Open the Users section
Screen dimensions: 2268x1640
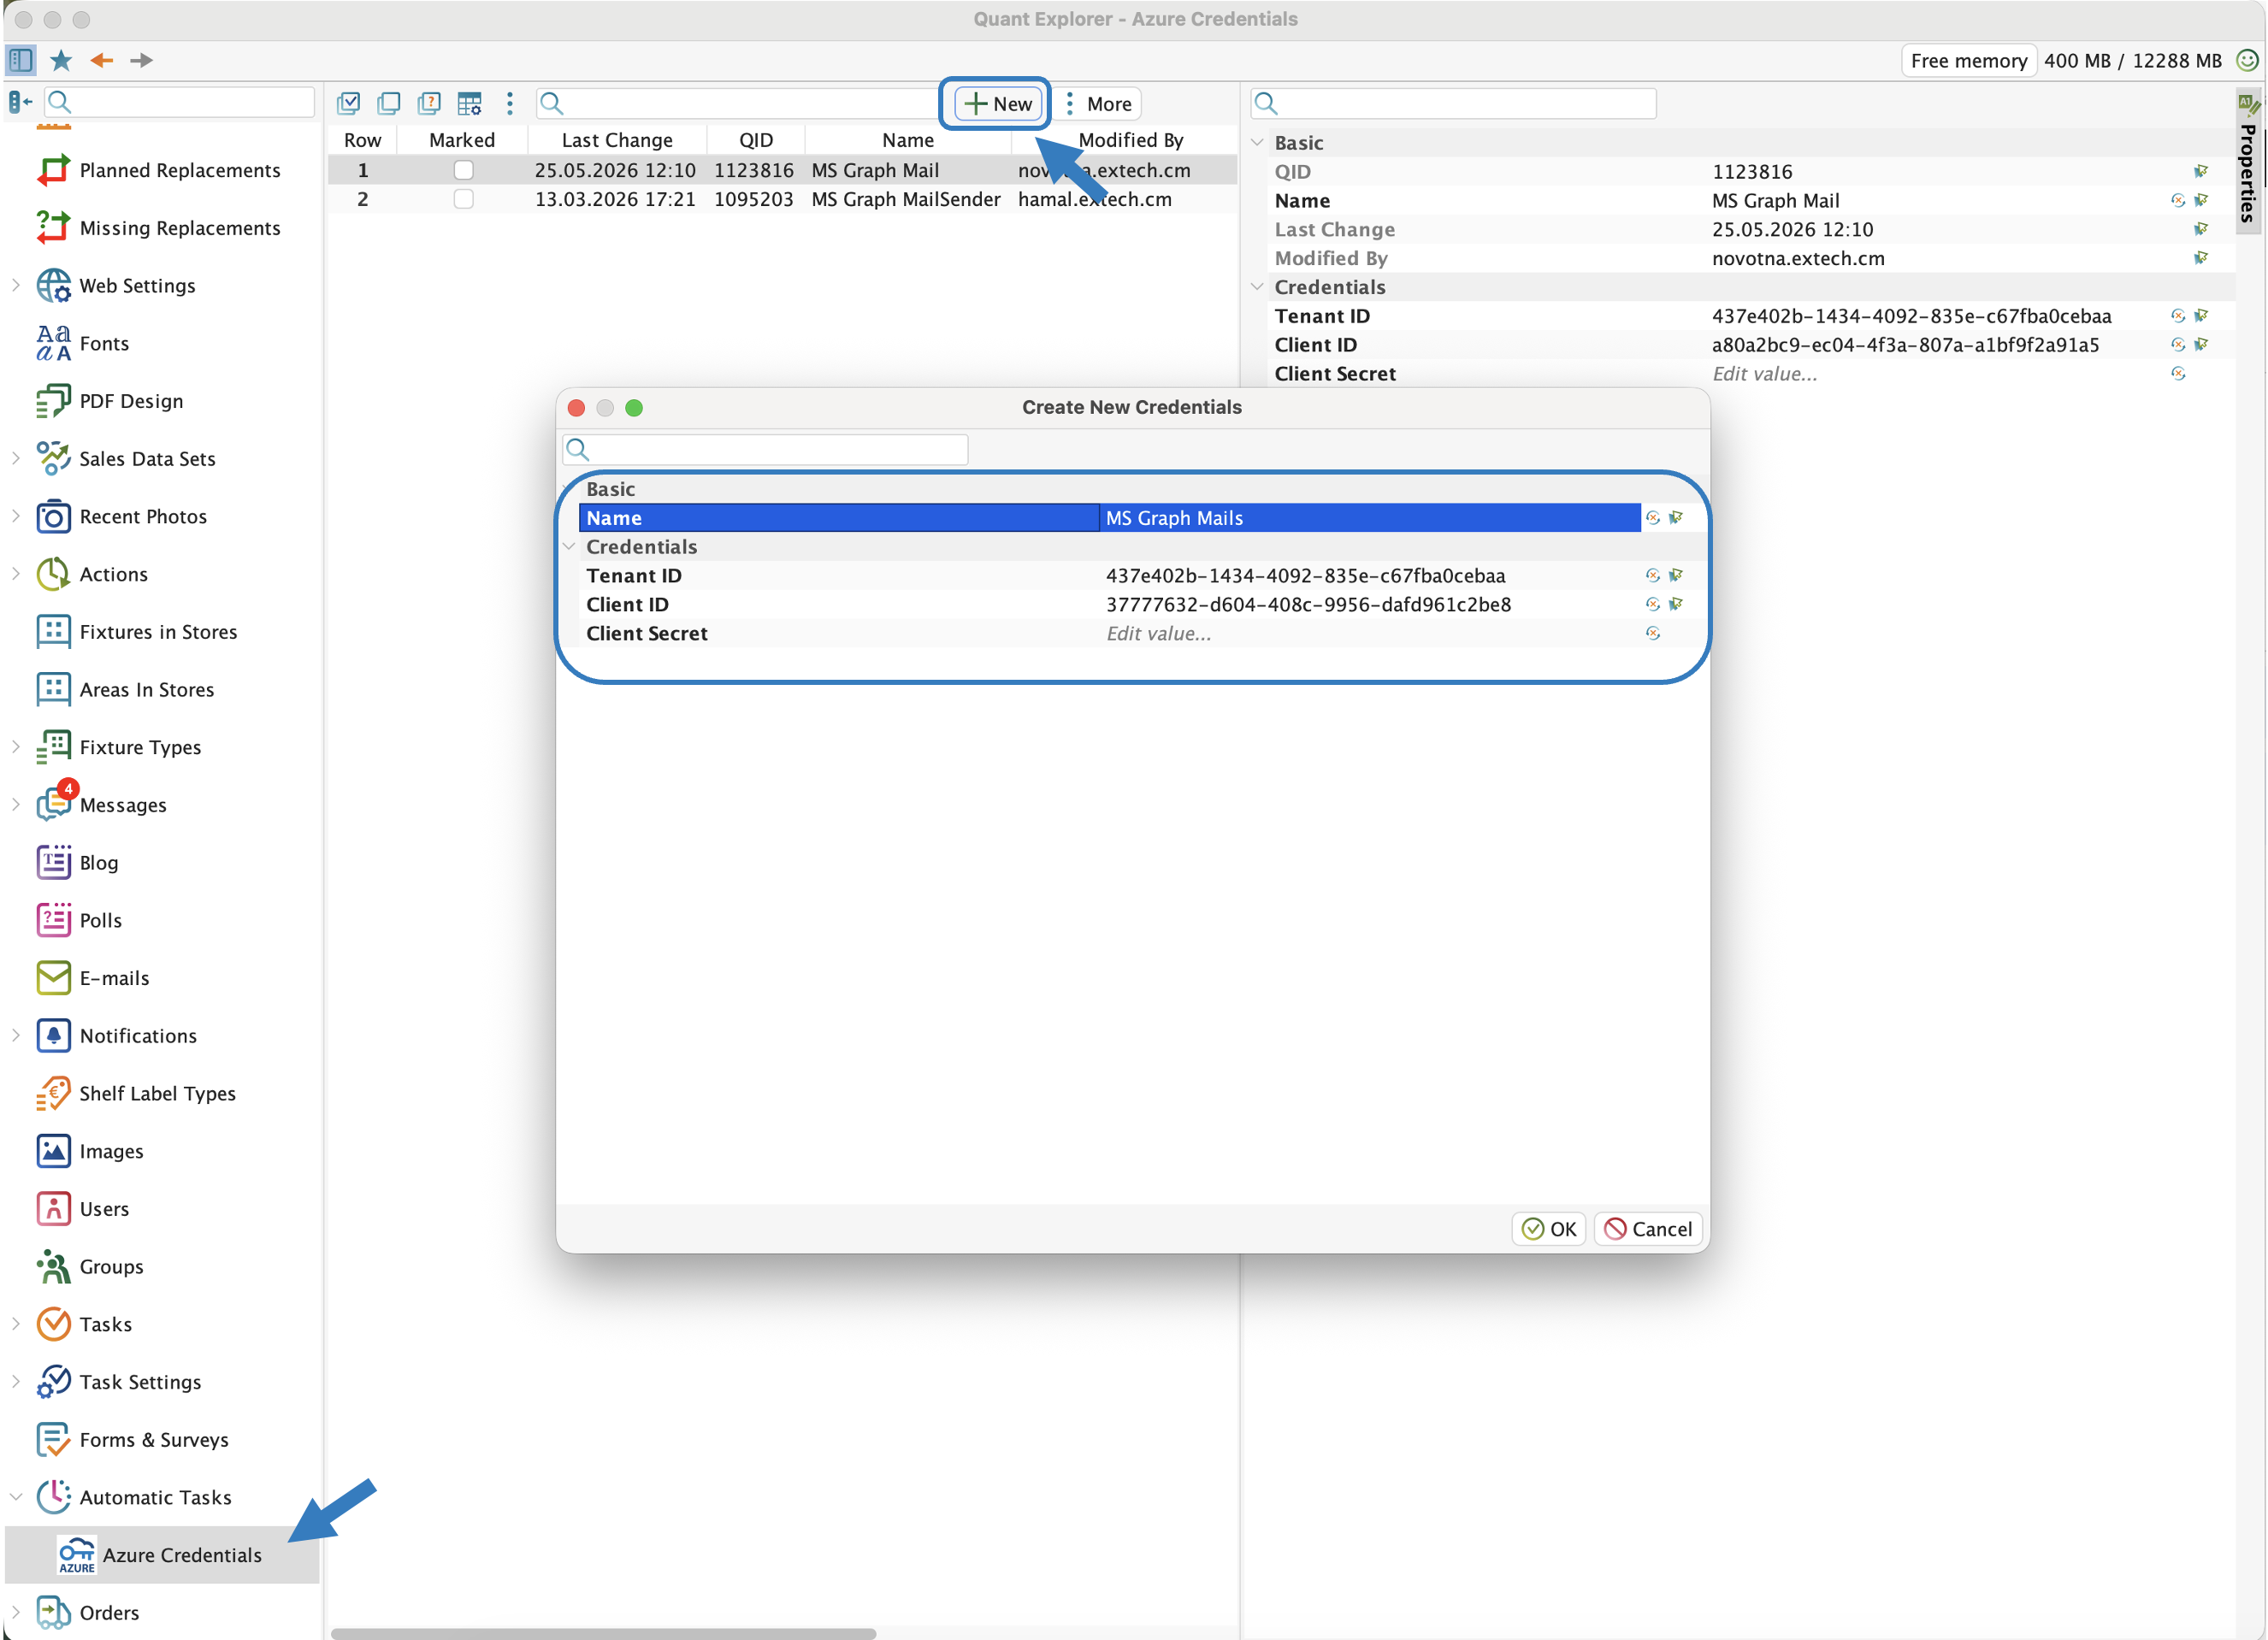[83, 1209]
